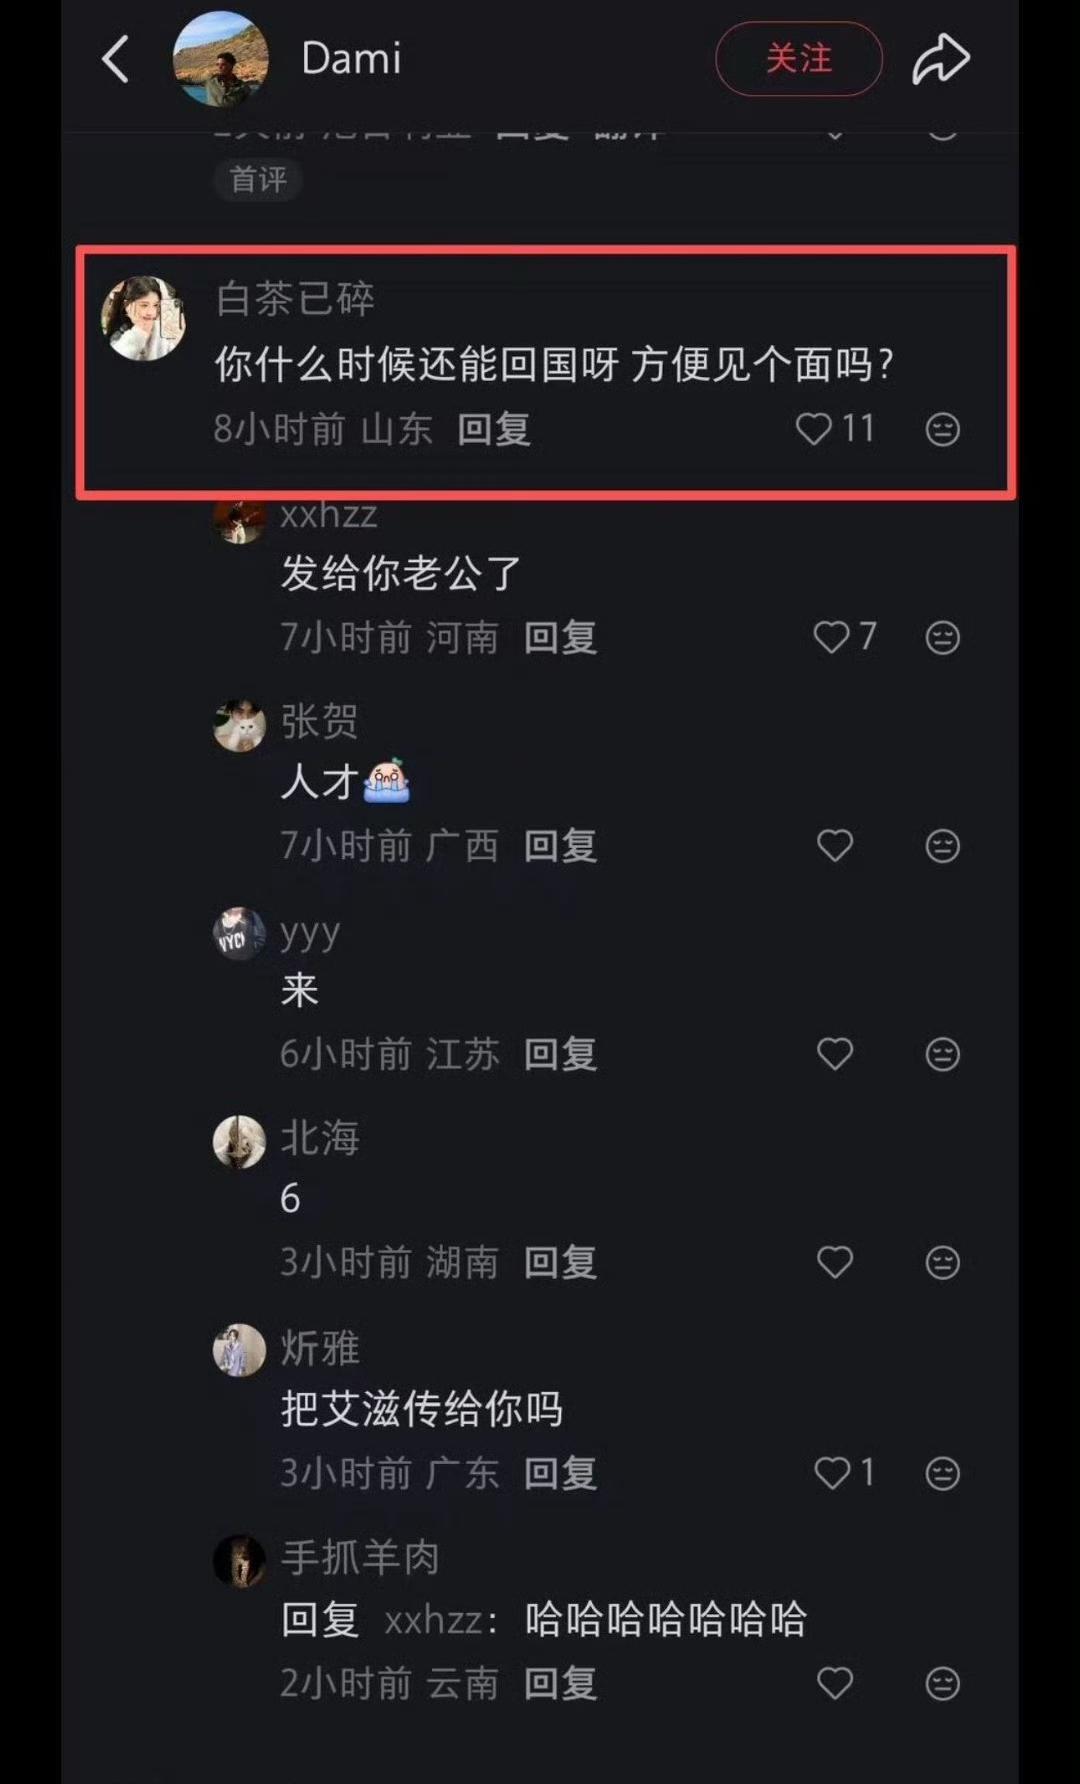Tap the back arrow icon
Screen dimensions: 1080x1784
point(116,59)
